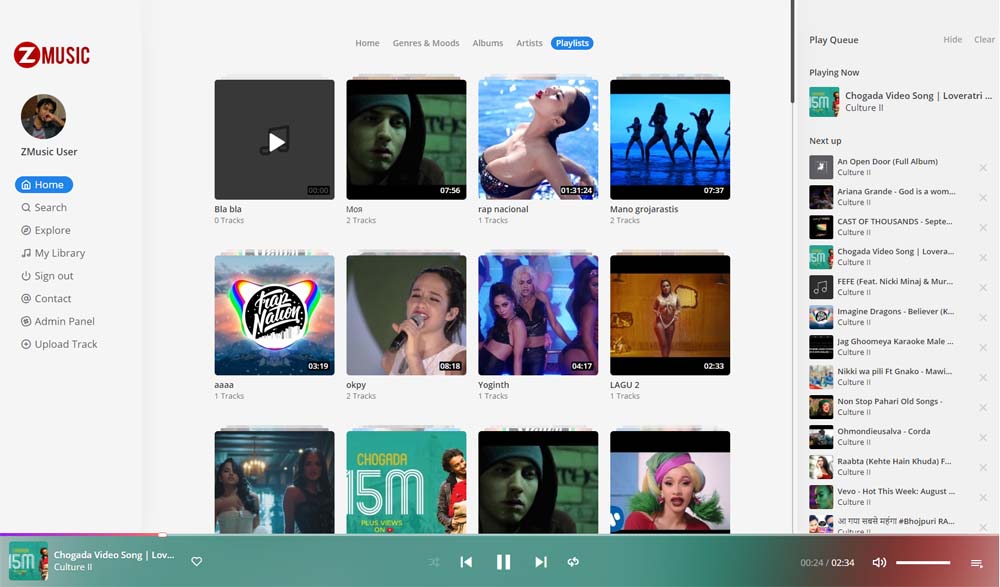Mute the volume speaker icon
Screen dimensions: 1000x587
point(879,562)
